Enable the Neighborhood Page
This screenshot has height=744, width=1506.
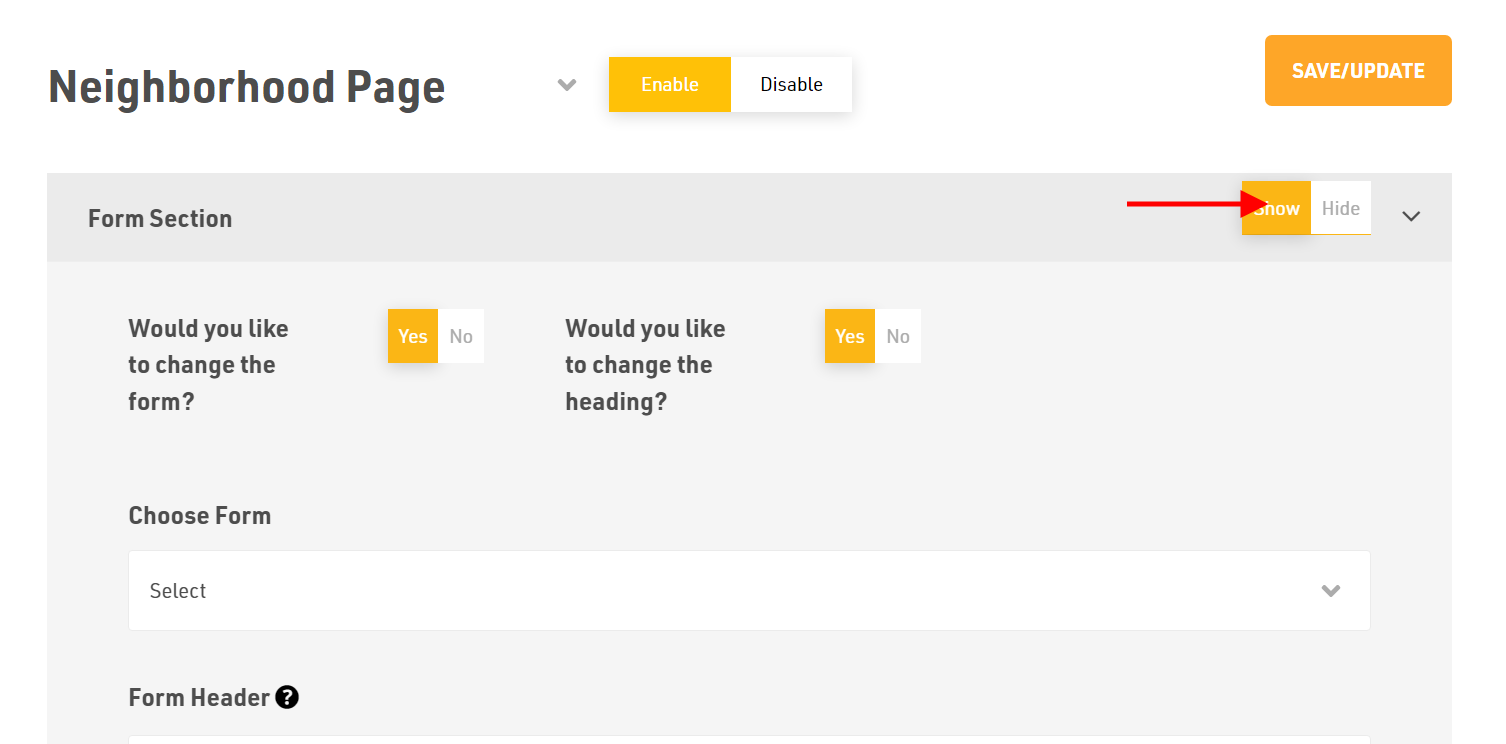pos(669,85)
